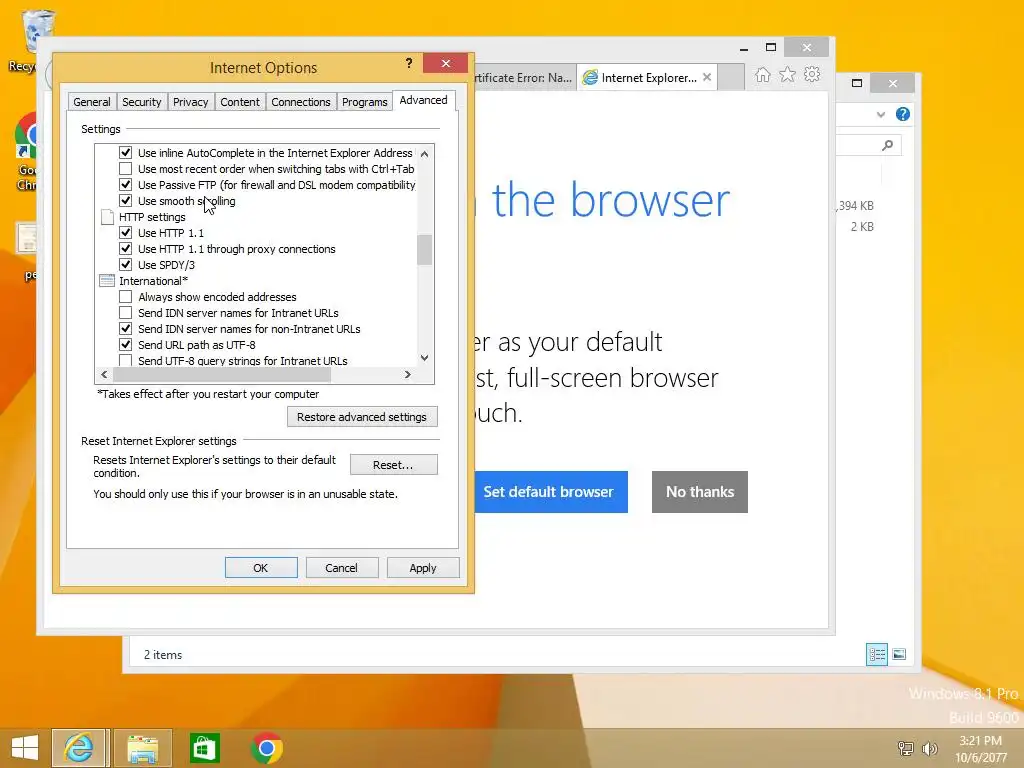1024x768 pixels.
Task: Switch File Explorer to details view icon
Action: click(x=876, y=654)
